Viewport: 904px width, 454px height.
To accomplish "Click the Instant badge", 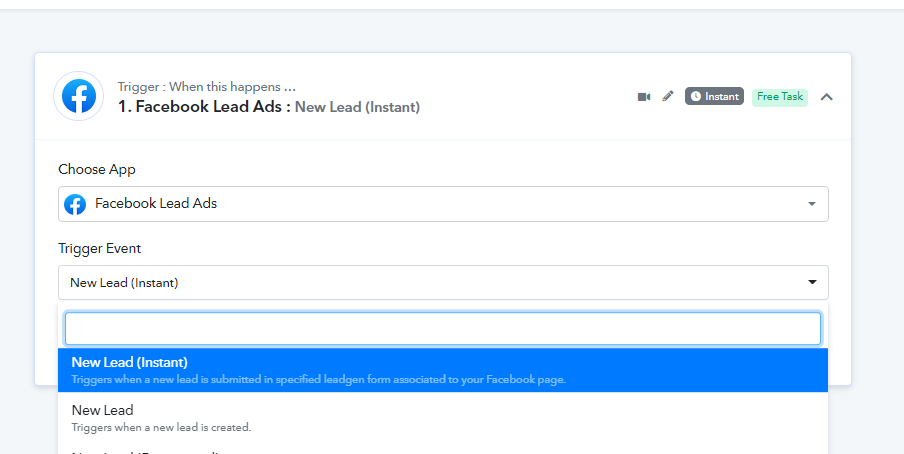I will (x=714, y=96).
